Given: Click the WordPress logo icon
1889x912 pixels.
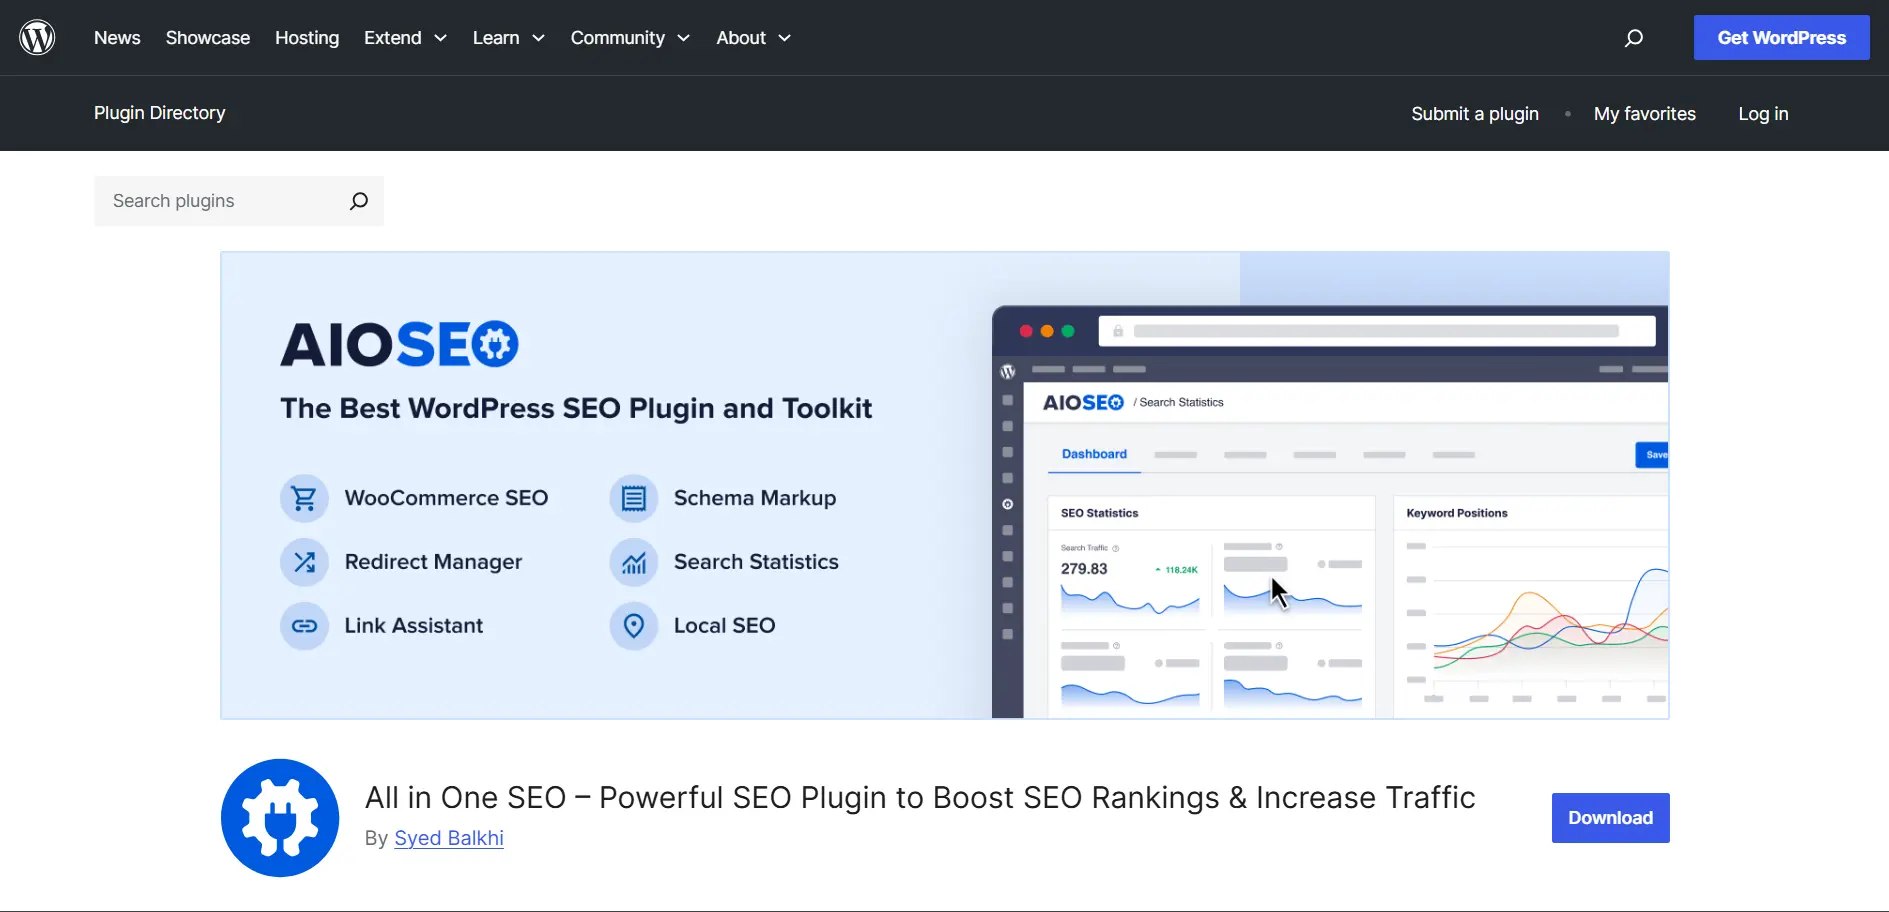Looking at the screenshot, I should click(37, 37).
